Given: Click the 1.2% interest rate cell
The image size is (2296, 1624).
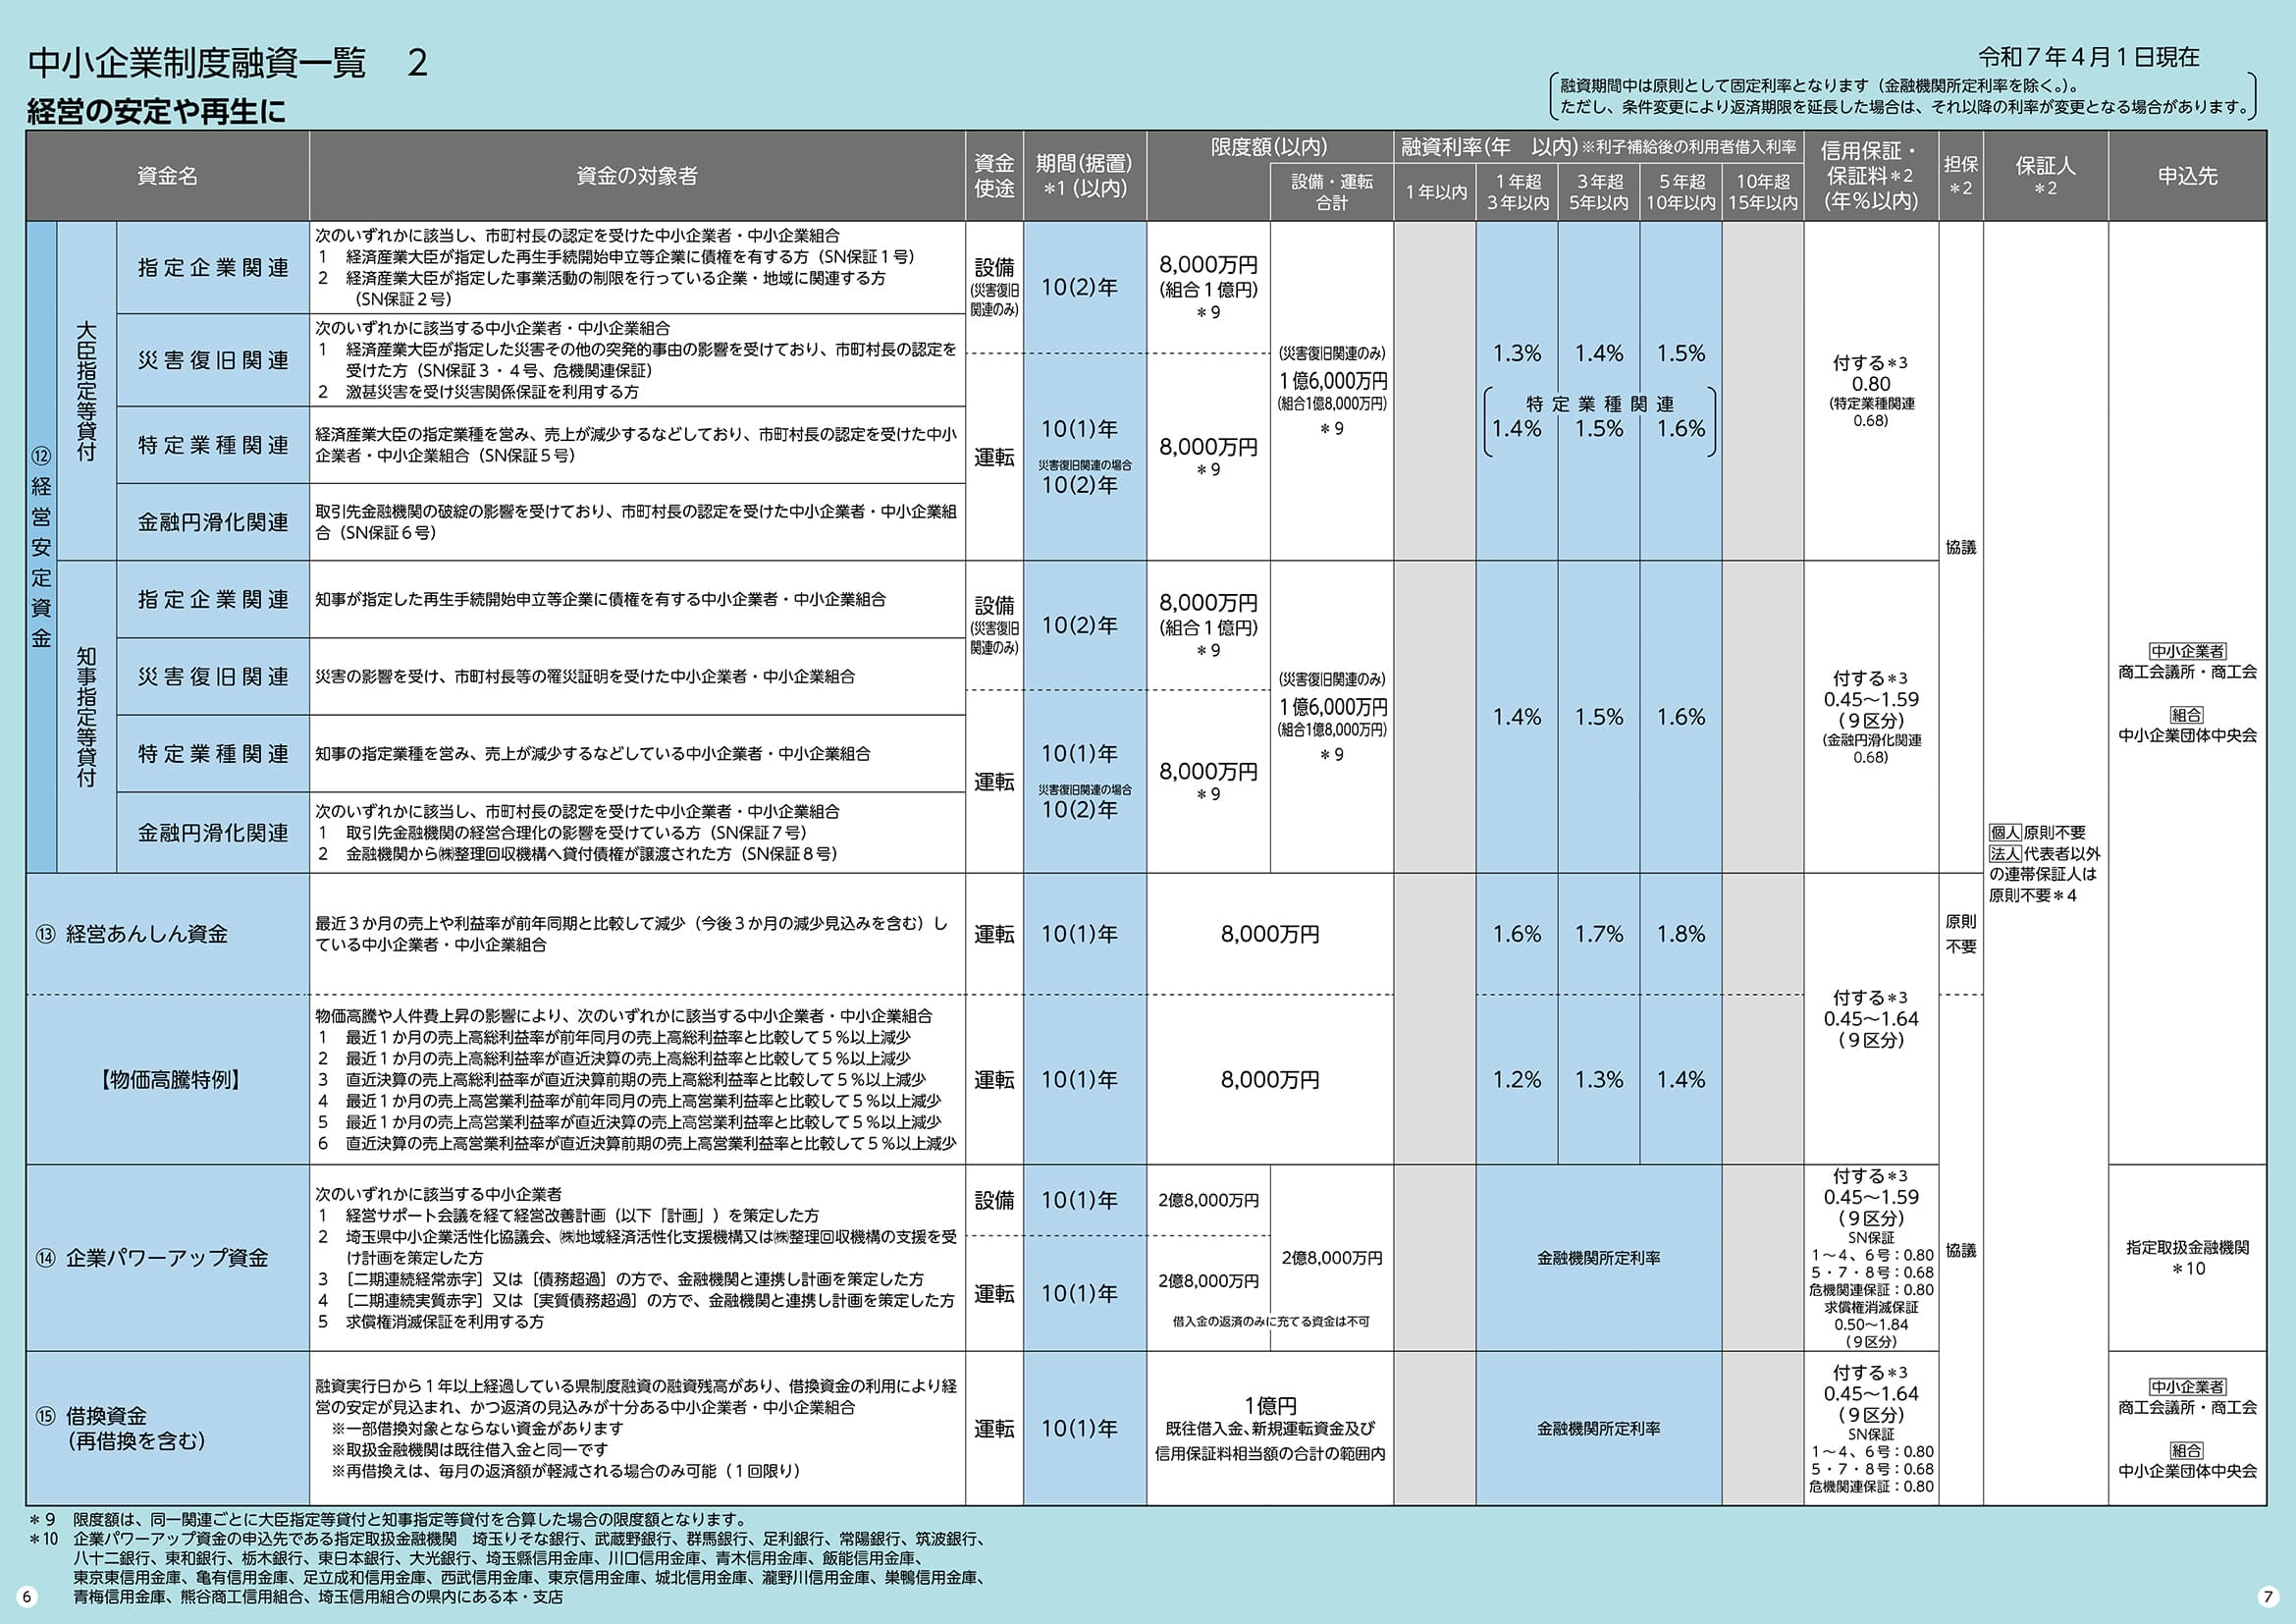Looking at the screenshot, I should [1516, 1080].
